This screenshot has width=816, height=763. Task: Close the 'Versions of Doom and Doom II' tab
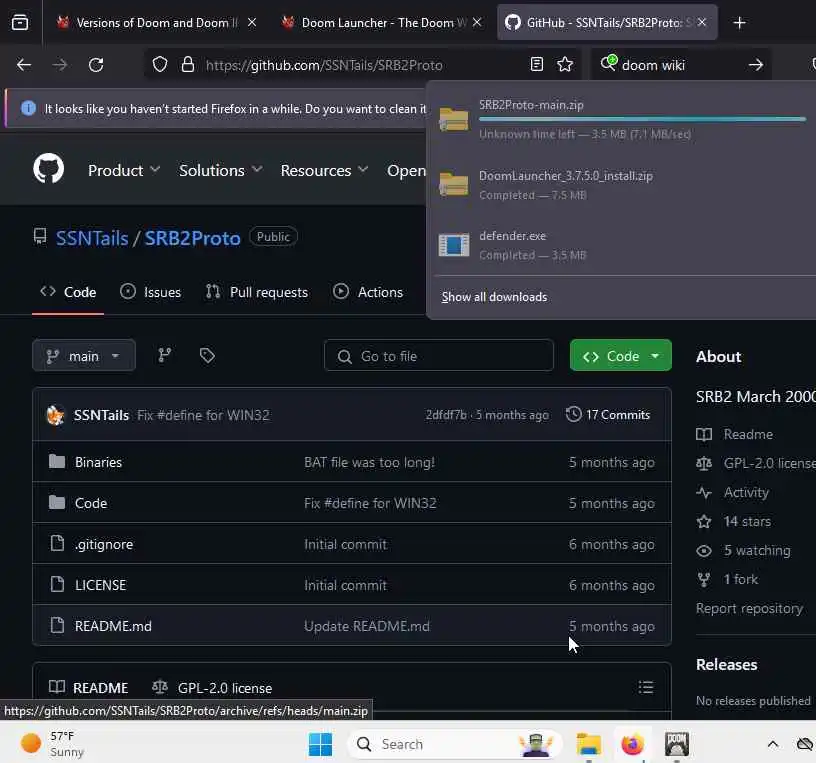tap(252, 22)
